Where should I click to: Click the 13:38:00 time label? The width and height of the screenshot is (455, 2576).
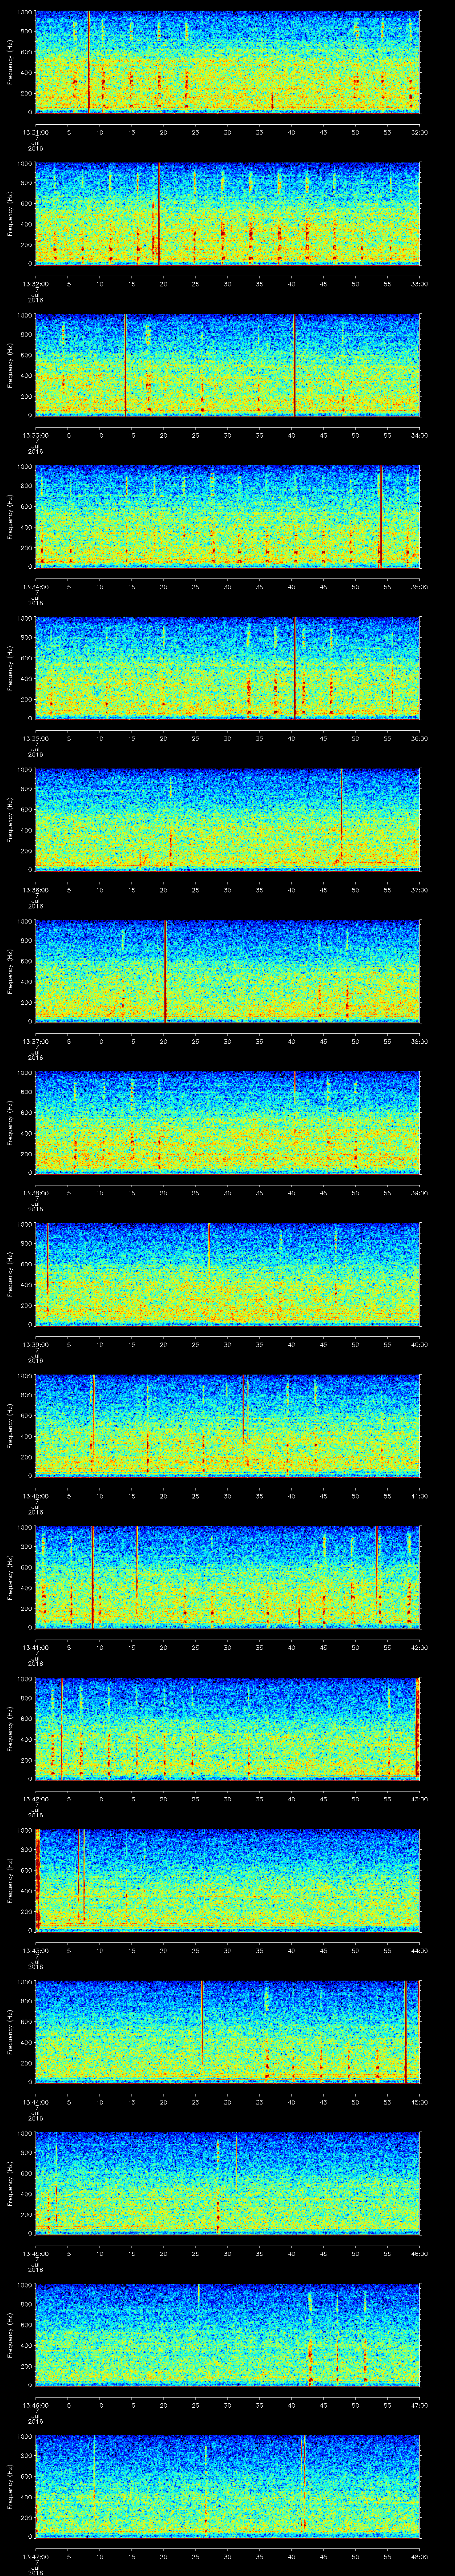click(x=35, y=1192)
